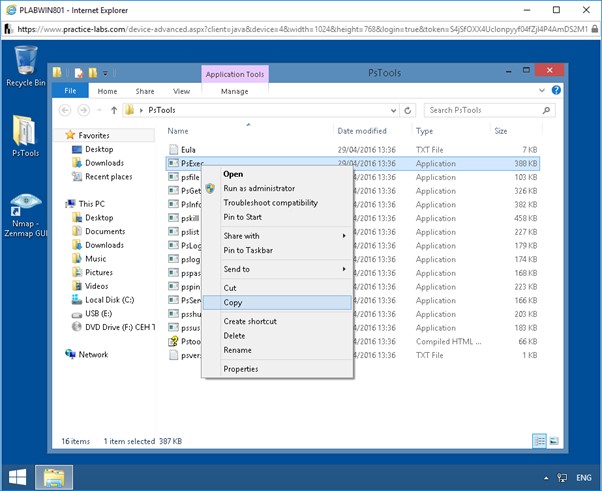The height and width of the screenshot is (491, 602).
Task: Expand the ribbon chevron
Action: click(542, 91)
